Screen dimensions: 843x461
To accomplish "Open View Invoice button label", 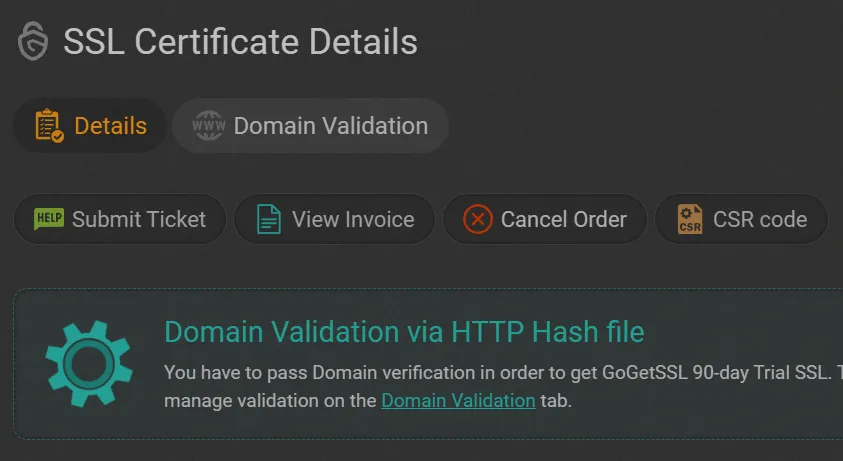I will (x=352, y=219).
